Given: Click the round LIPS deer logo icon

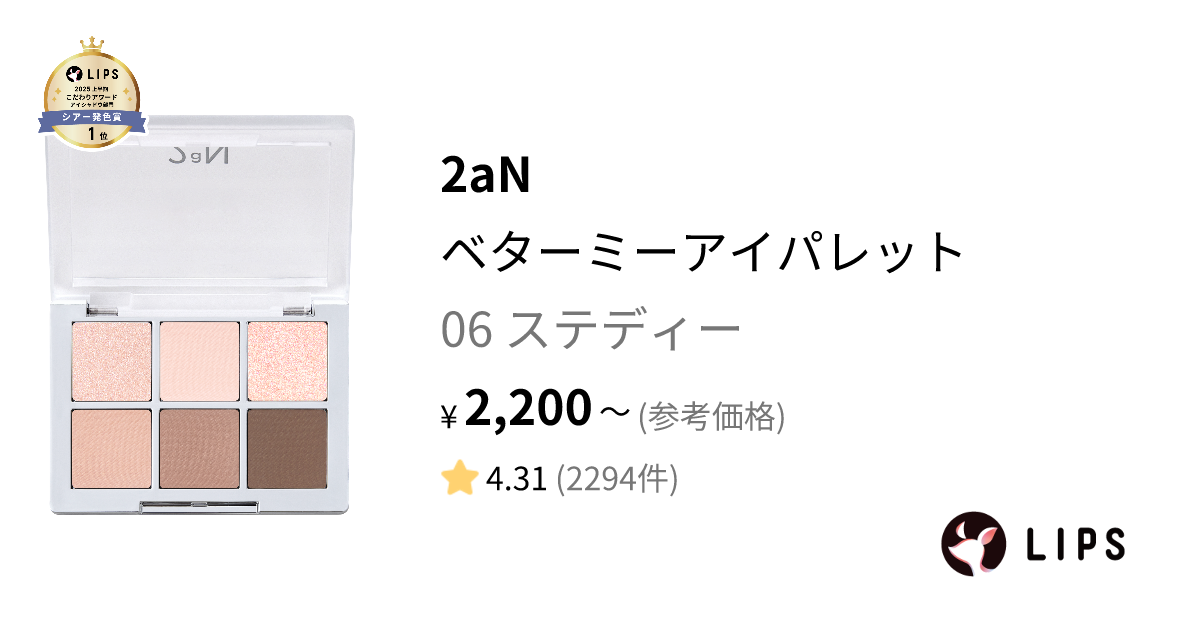Looking at the screenshot, I should 972,544.
